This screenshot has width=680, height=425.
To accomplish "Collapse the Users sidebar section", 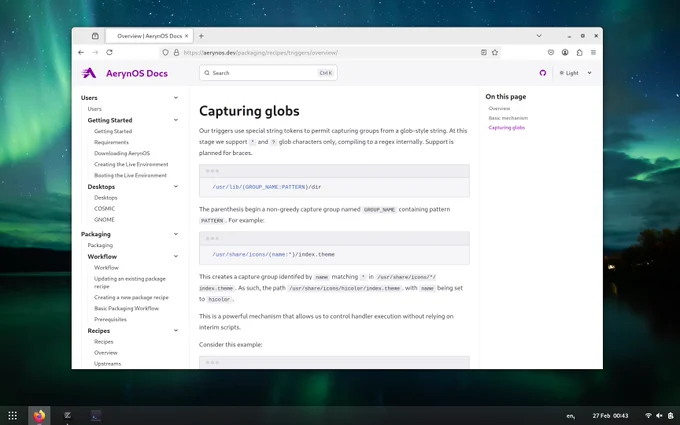I will [176, 98].
